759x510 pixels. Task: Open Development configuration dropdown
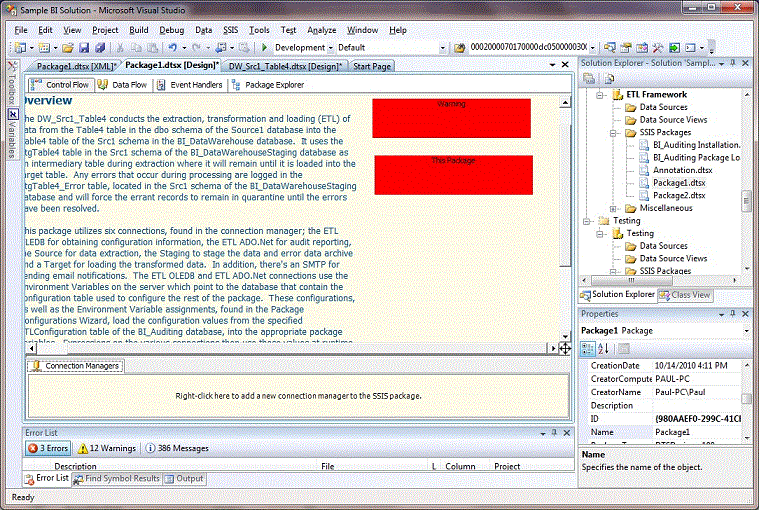[x=331, y=48]
